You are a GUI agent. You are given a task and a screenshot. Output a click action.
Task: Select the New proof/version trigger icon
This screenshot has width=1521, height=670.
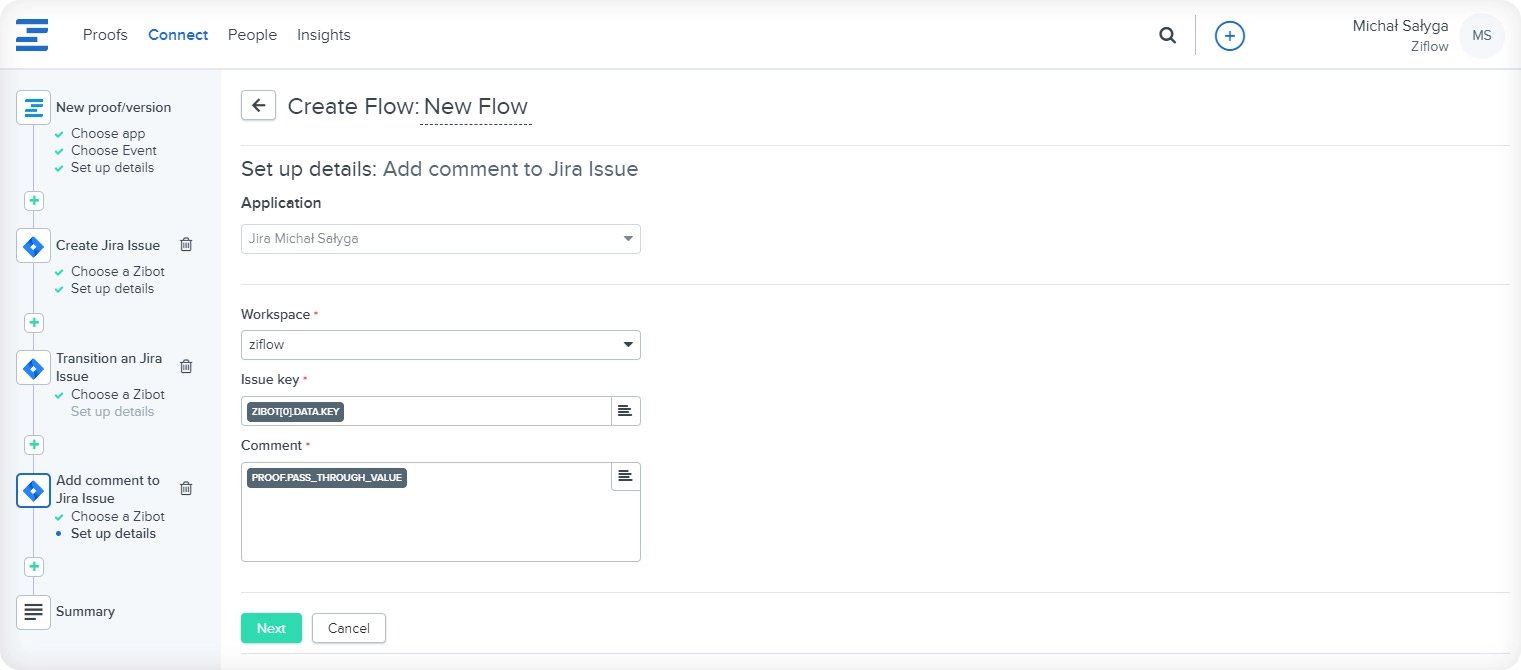33,107
